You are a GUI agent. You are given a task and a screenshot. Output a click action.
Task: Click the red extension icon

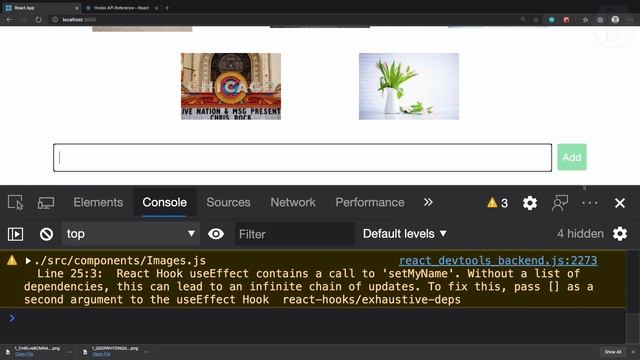coord(566,20)
